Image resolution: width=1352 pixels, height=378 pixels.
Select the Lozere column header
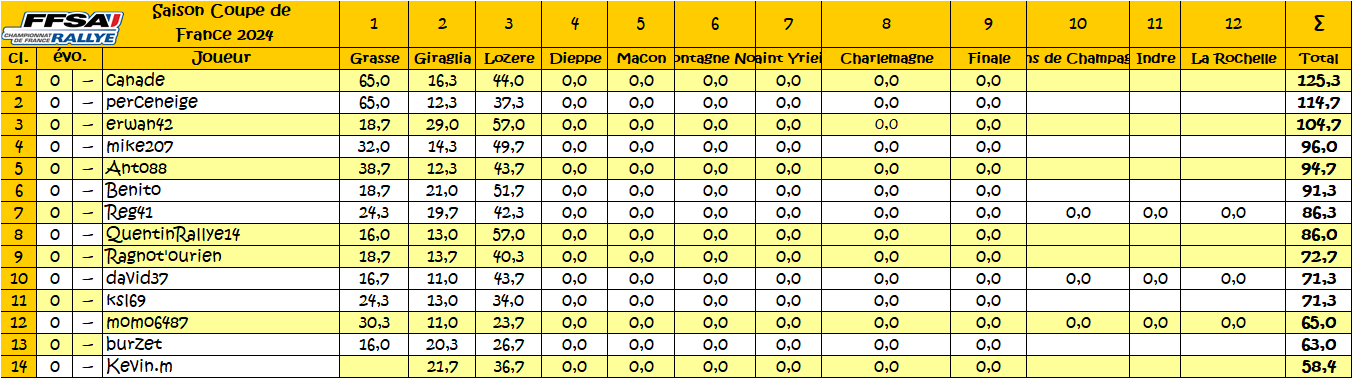tap(509, 59)
